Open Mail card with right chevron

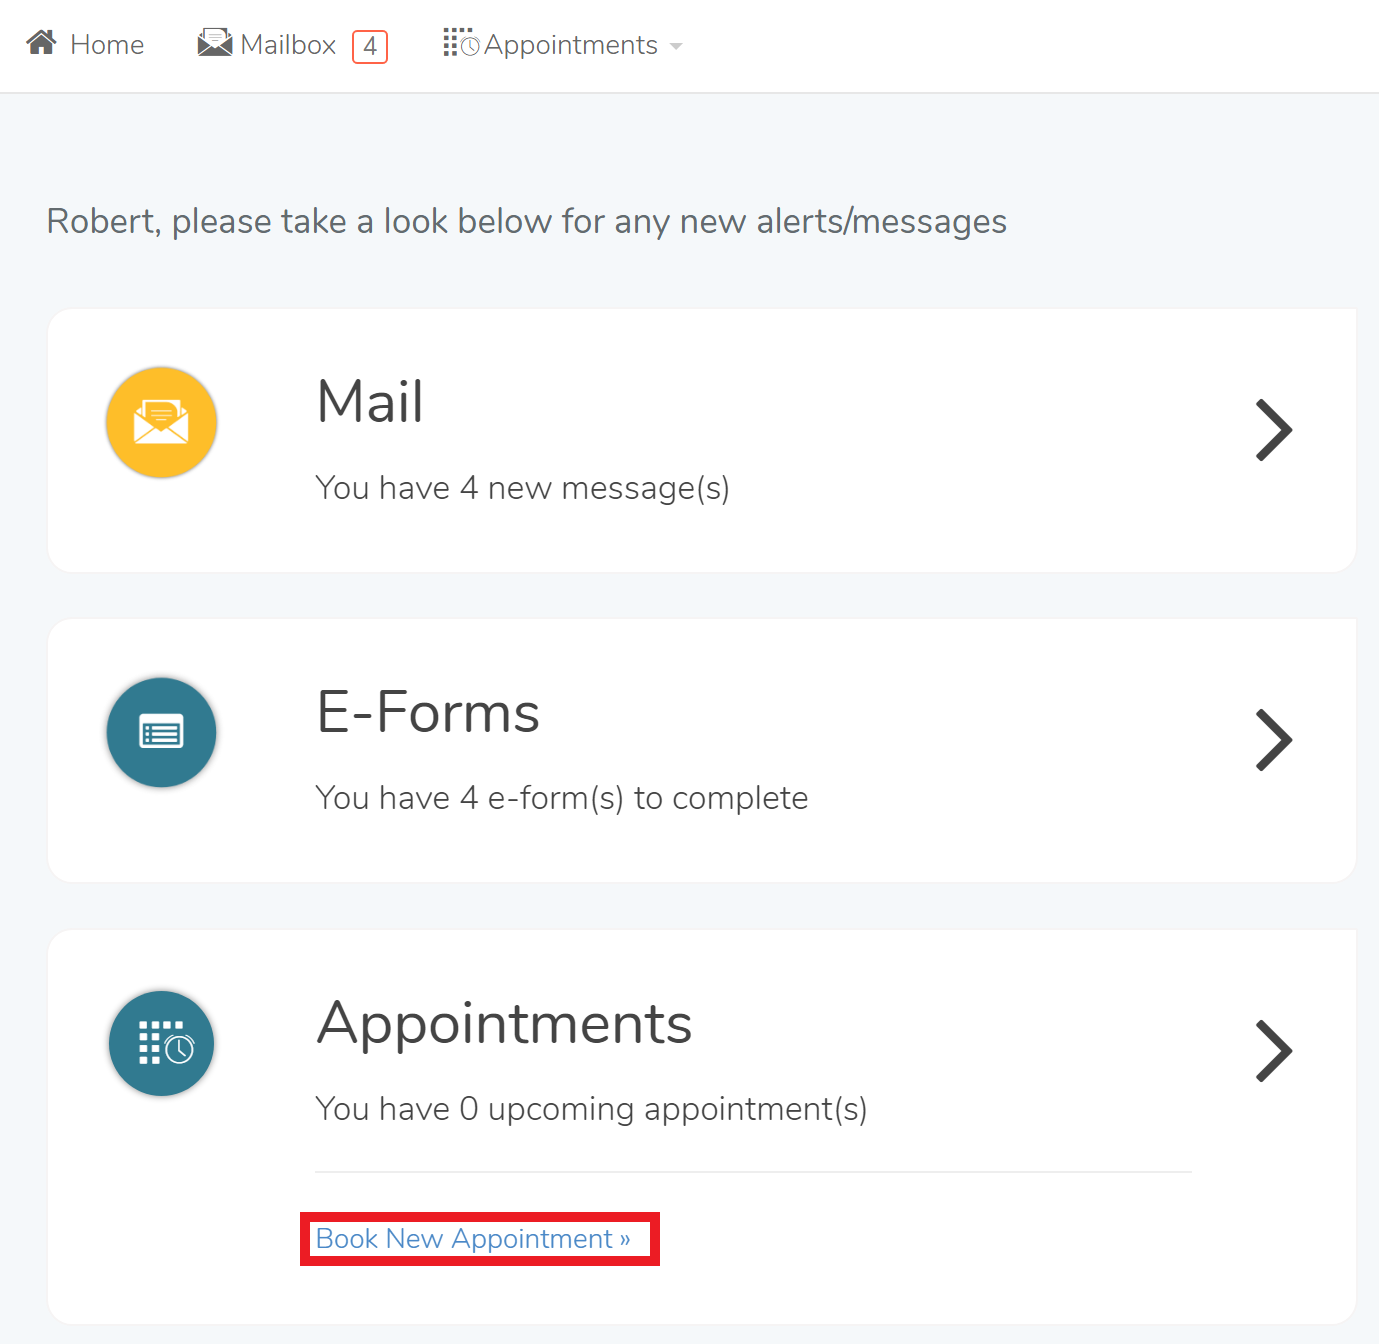(1273, 430)
